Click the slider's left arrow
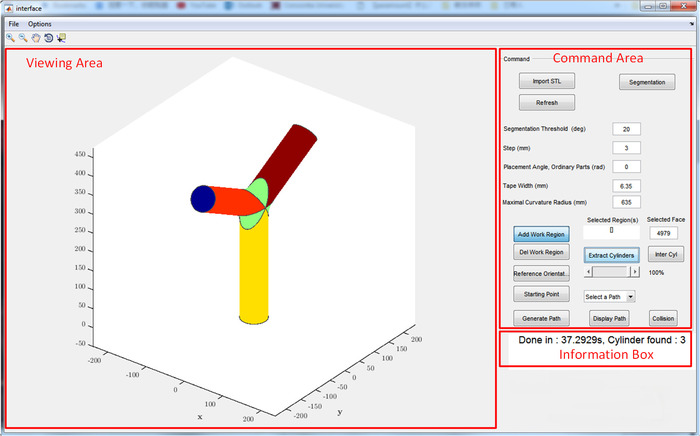 point(587,271)
